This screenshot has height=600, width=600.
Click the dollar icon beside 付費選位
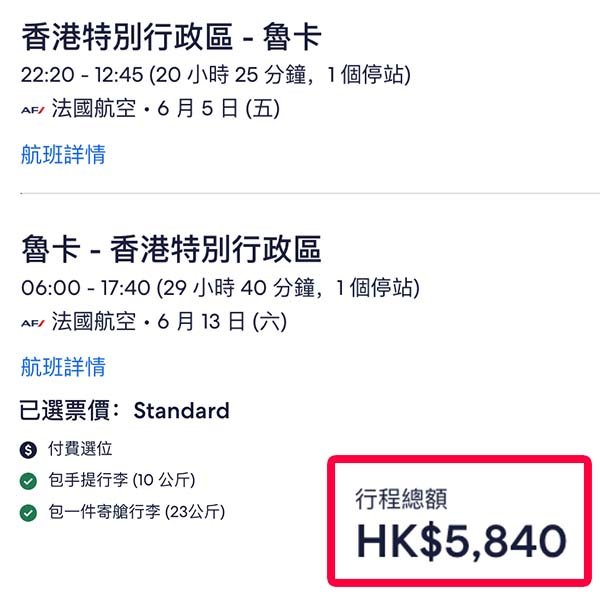click(28, 450)
